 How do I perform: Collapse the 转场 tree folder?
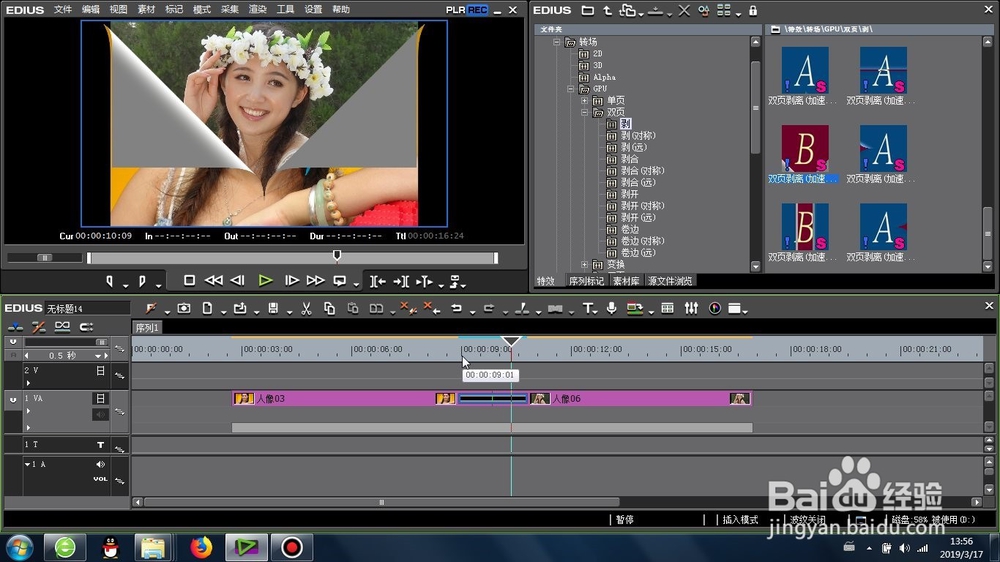(557, 42)
